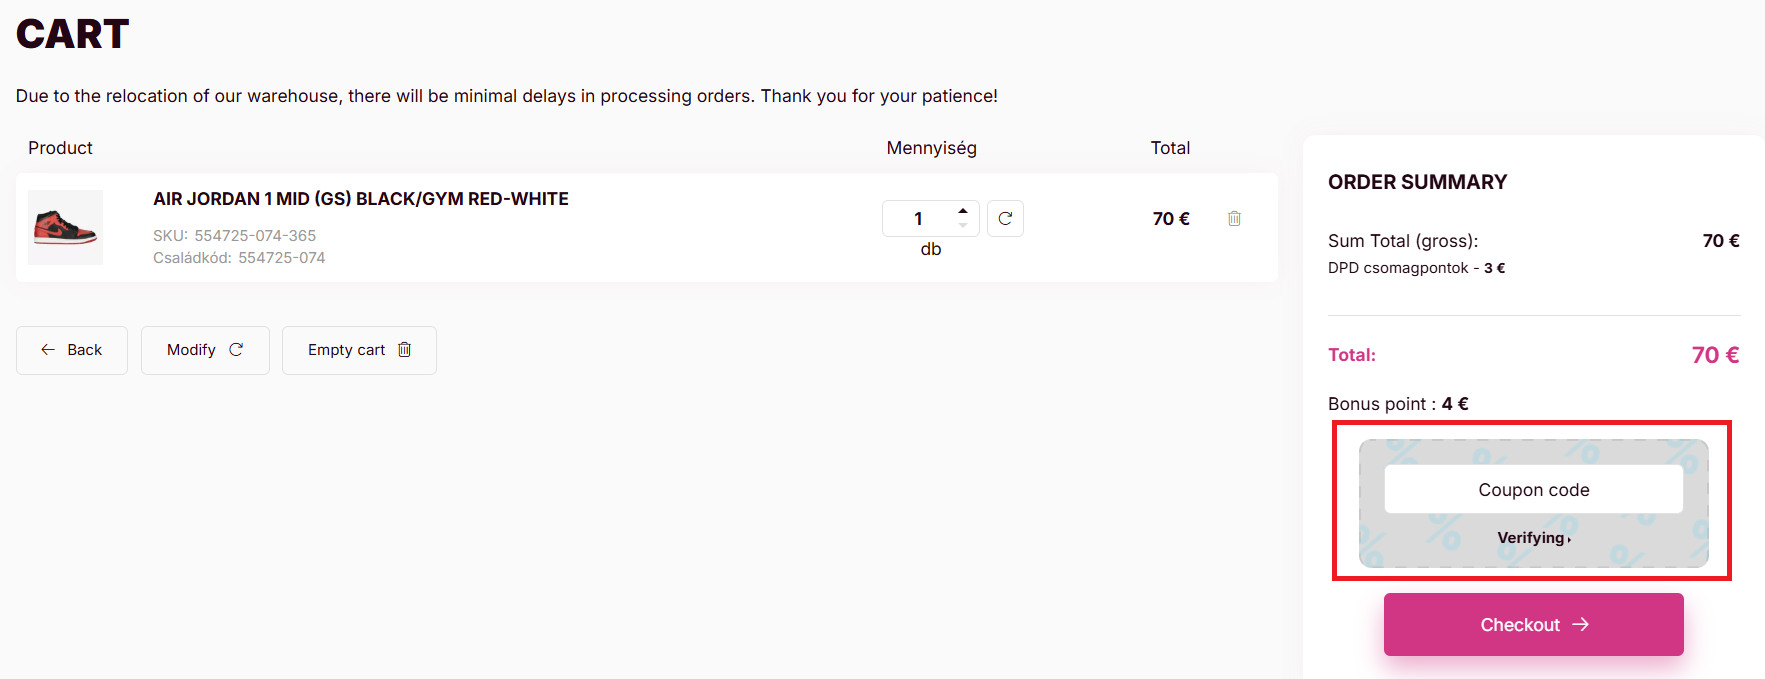This screenshot has width=1765, height=679.
Task: Delete Air Jordan item with trash icon
Action: pos(1234,218)
